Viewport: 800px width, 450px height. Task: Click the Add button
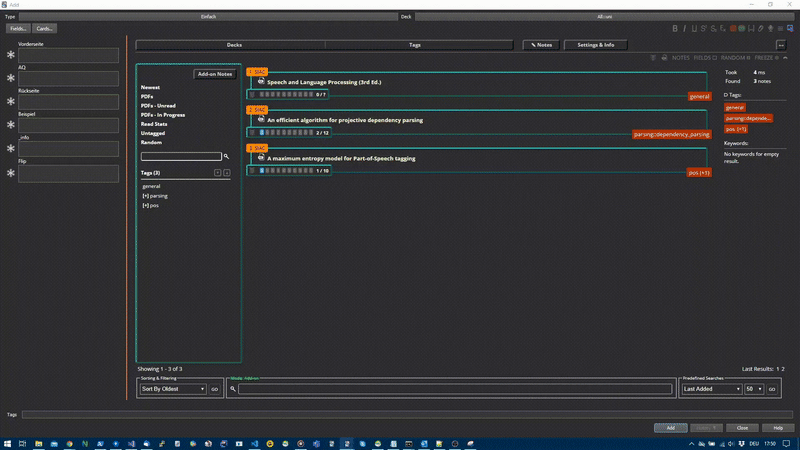pos(670,428)
